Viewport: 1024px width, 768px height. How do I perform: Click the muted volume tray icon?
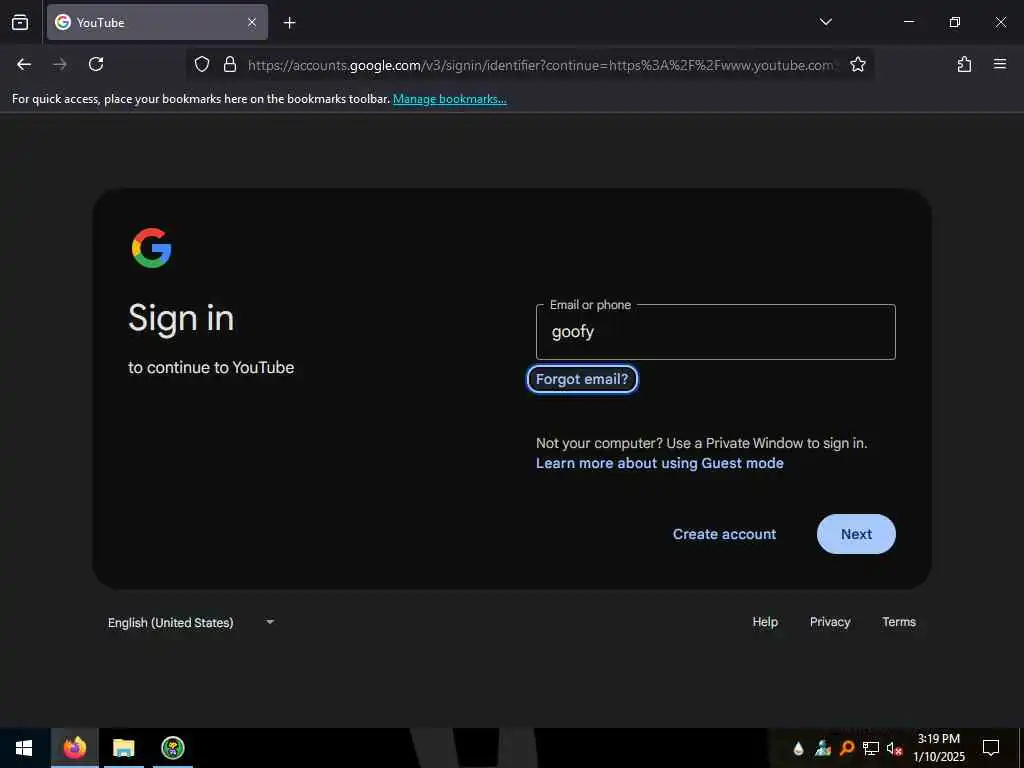pos(894,748)
